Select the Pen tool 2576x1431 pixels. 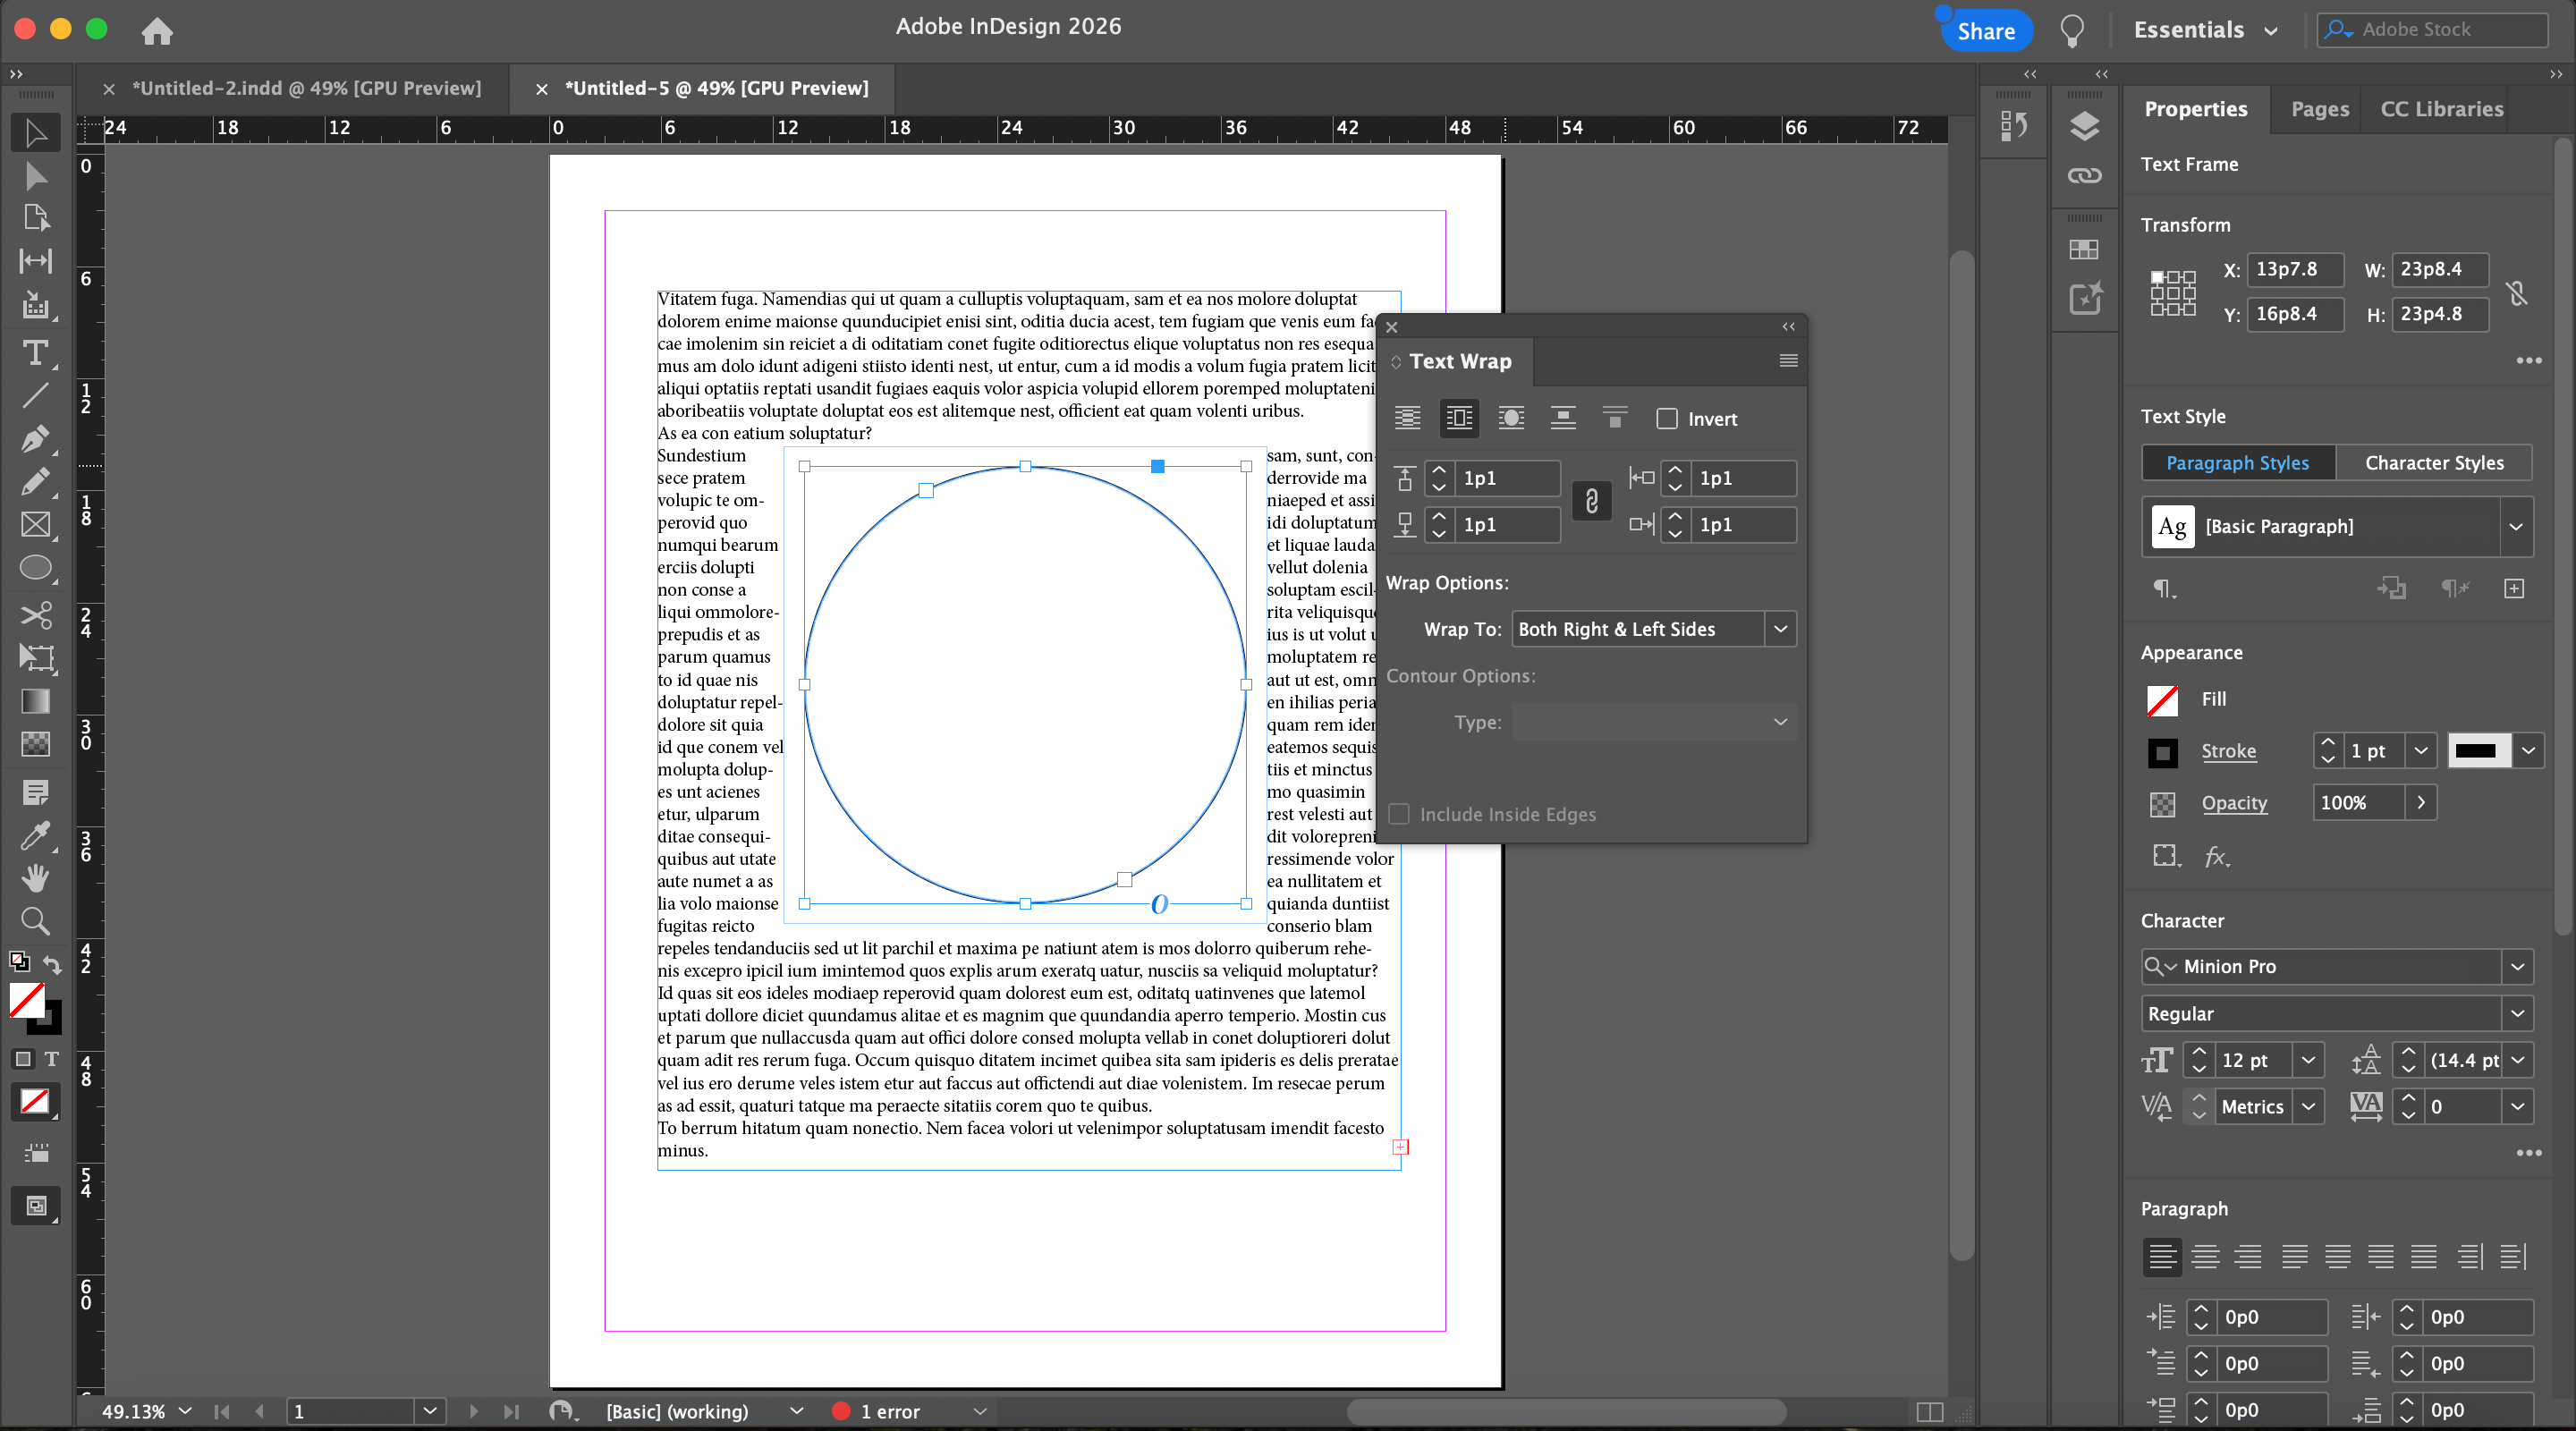click(x=35, y=438)
